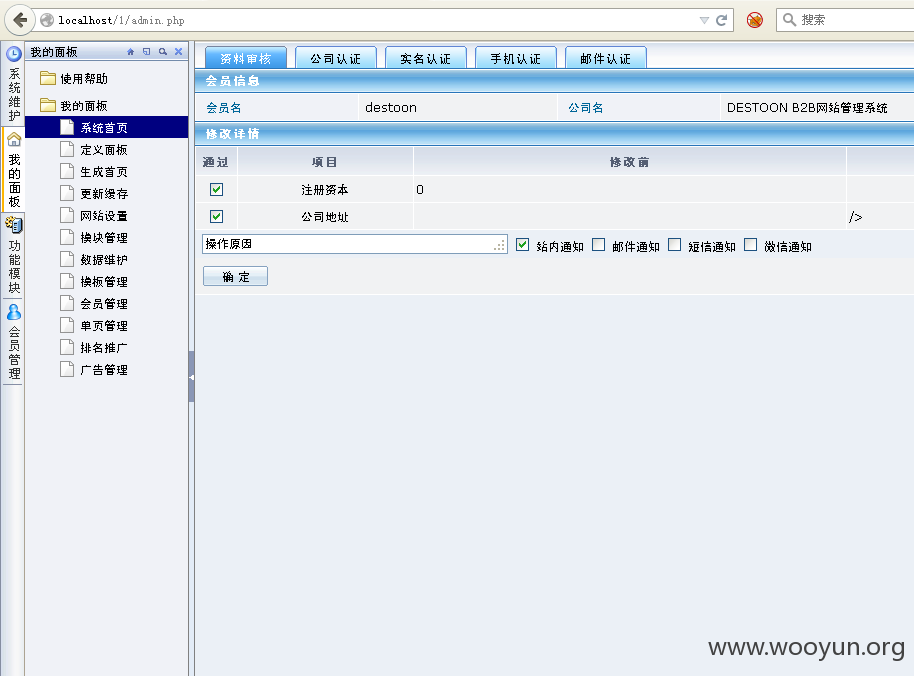914x676 pixels.
Task: Click the folder icon beside 使用帮助
Action: [48, 78]
